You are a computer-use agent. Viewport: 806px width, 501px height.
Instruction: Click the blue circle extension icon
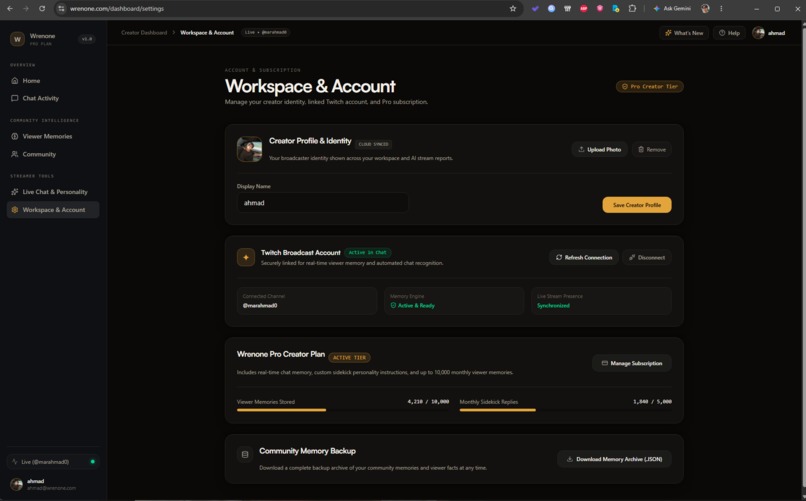click(551, 9)
